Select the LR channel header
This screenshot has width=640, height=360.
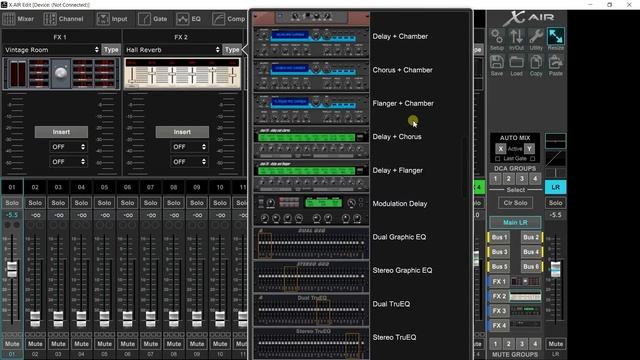(556, 187)
